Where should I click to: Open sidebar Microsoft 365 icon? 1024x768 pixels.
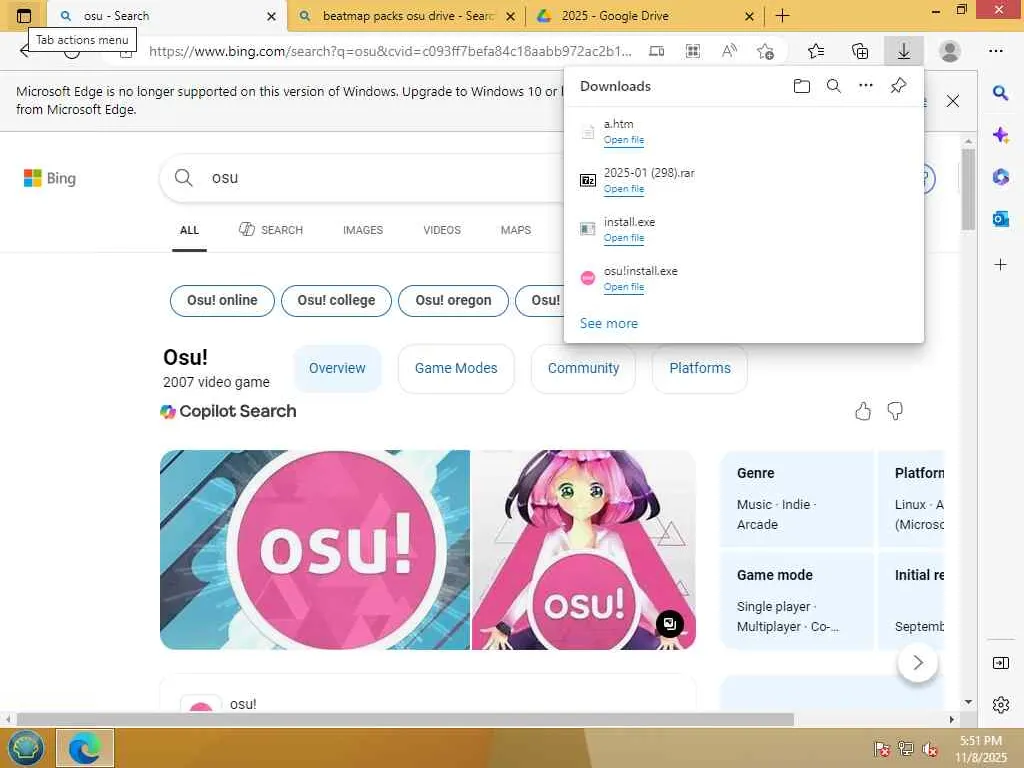(1000, 177)
